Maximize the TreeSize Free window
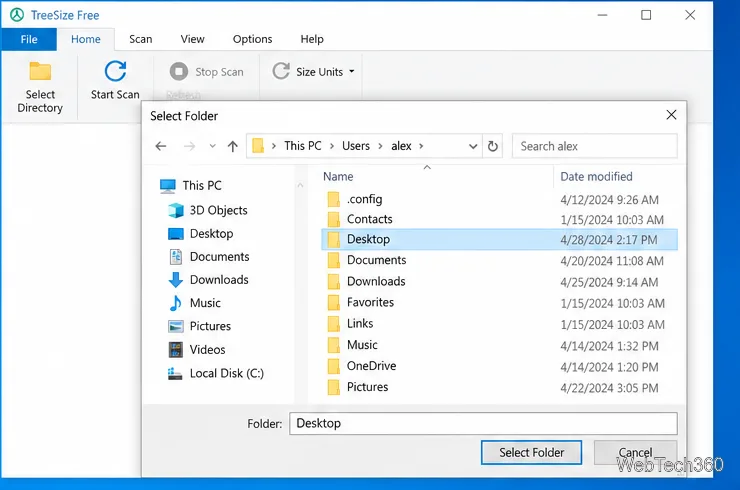 646,15
